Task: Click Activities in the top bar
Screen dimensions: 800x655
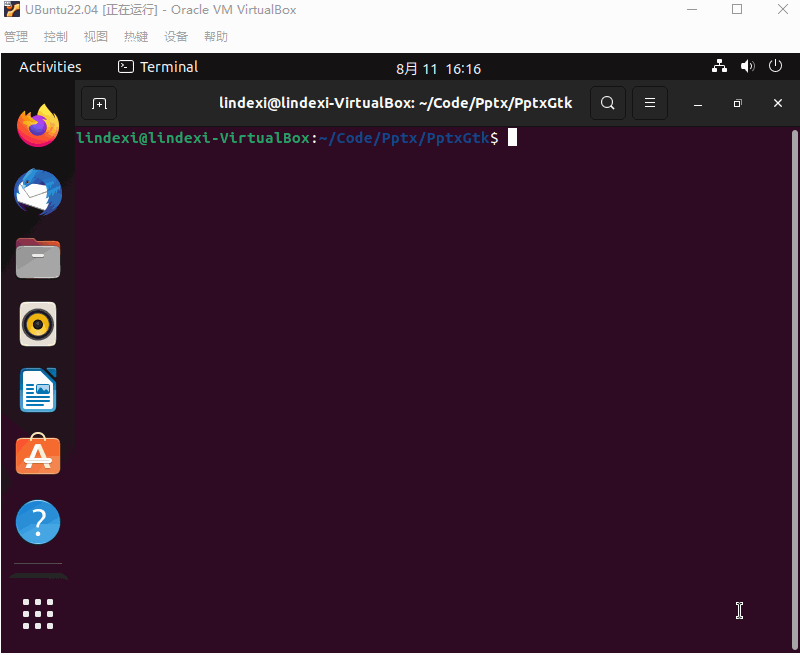Action: 50,67
